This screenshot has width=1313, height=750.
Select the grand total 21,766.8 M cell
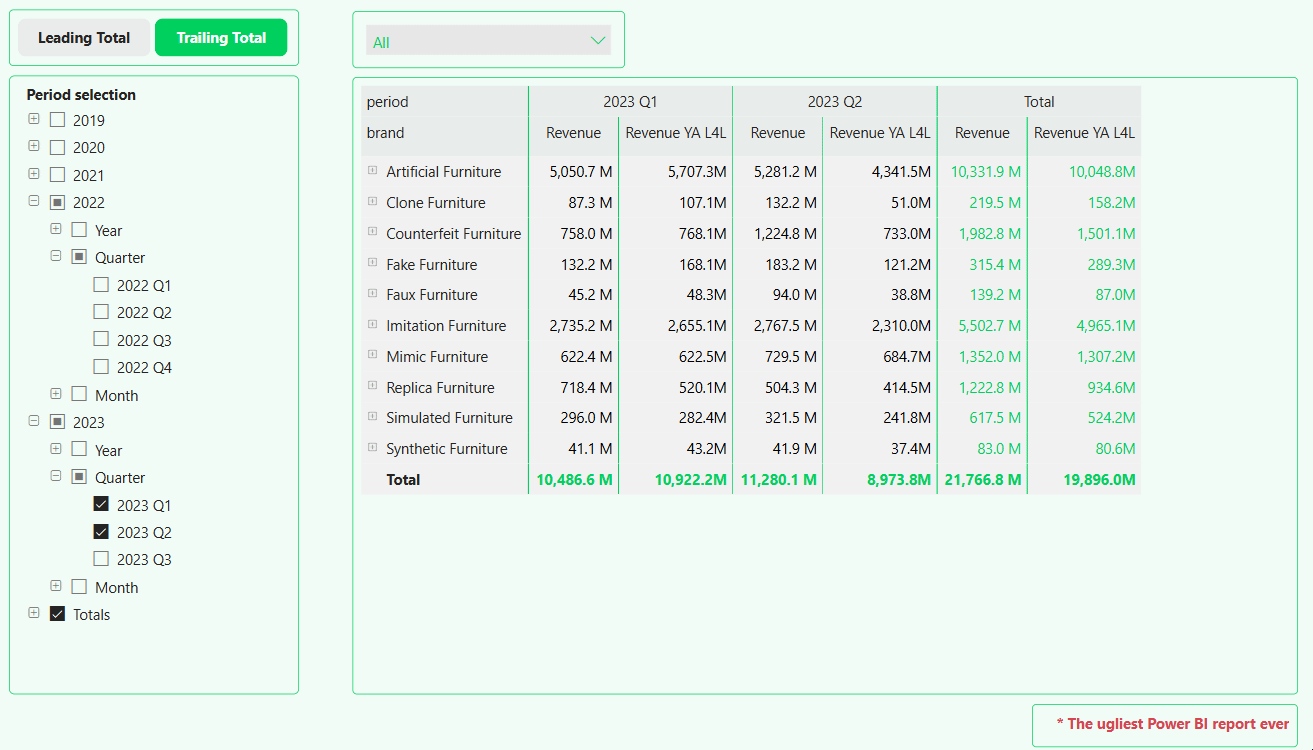pos(983,480)
